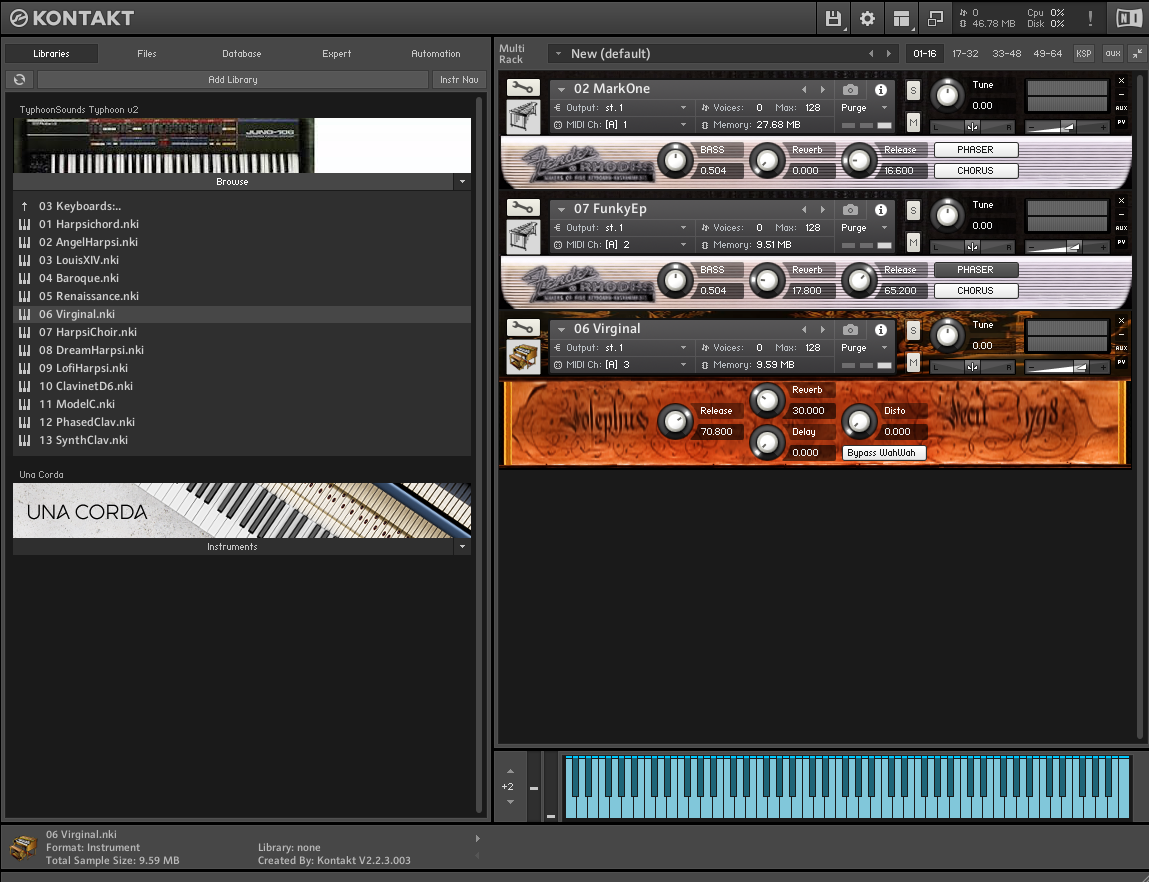Click the Una Corda library banner
Viewport: 1149px width, 882px height.
(x=242, y=511)
